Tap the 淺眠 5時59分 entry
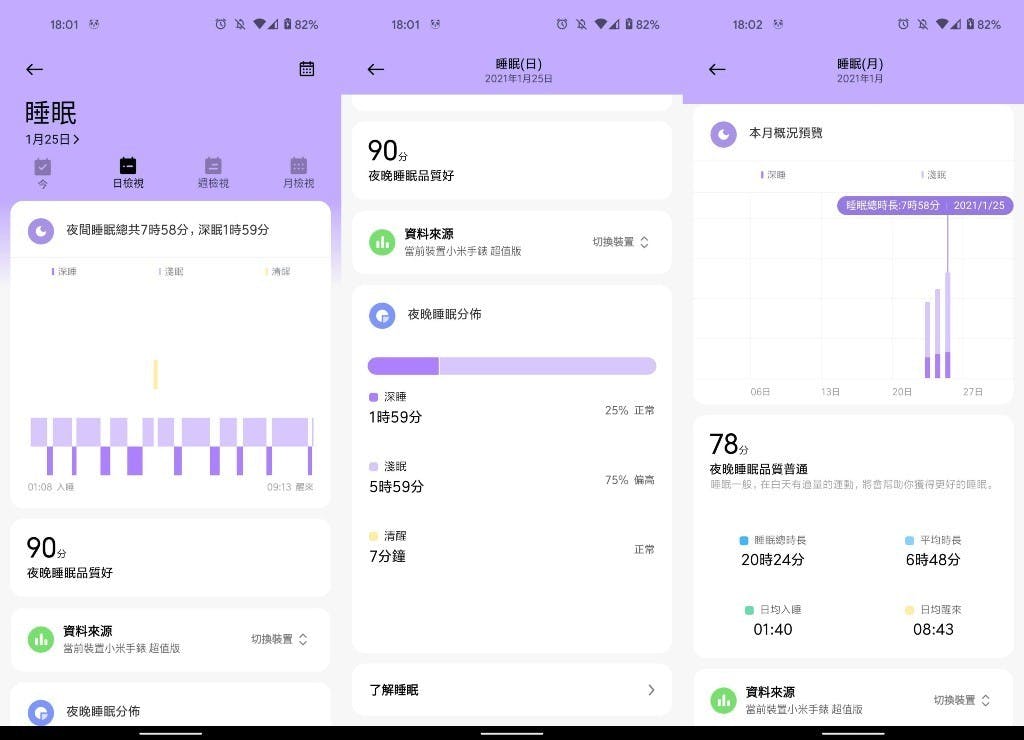The height and width of the screenshot is (740, 1024). click(396, 479)
